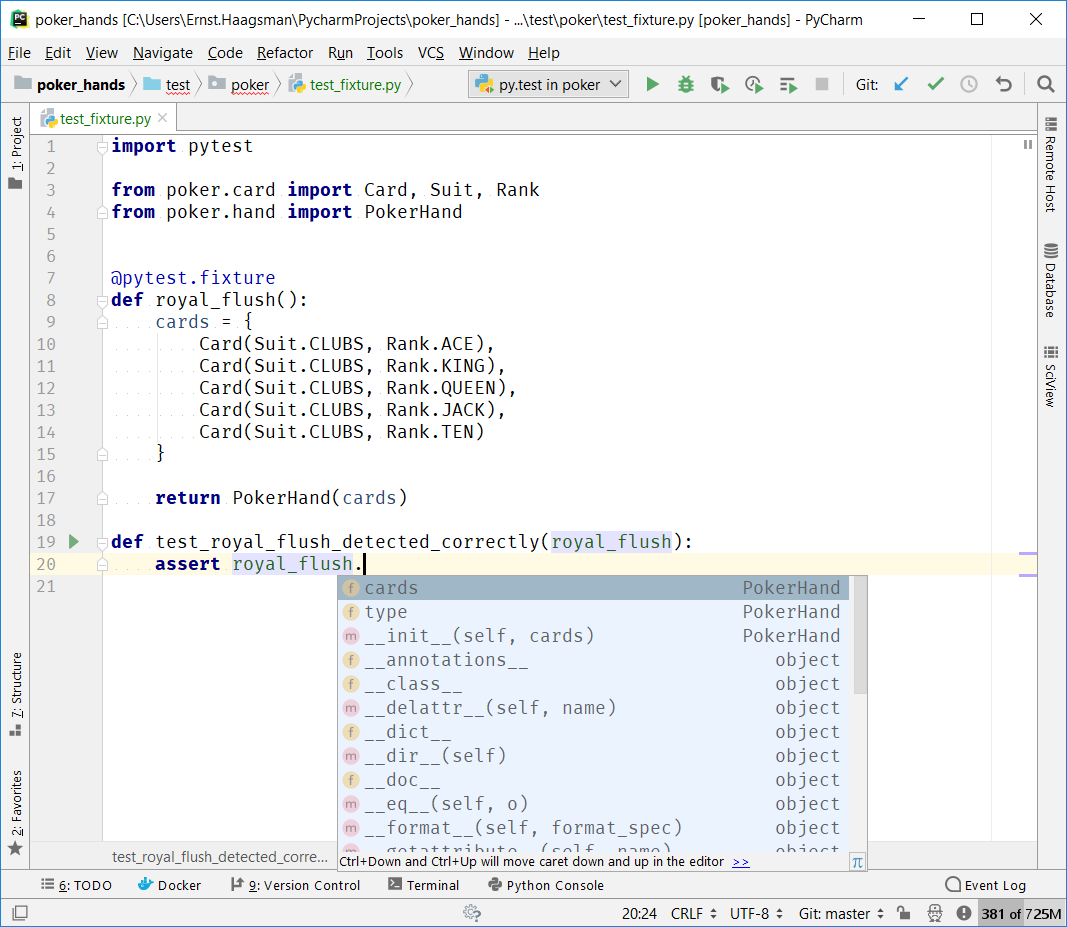Click the inspector hector icon in status bar
Viewport: 1067px width, 927px height.
pyautogui.click(x=935, y=913)
